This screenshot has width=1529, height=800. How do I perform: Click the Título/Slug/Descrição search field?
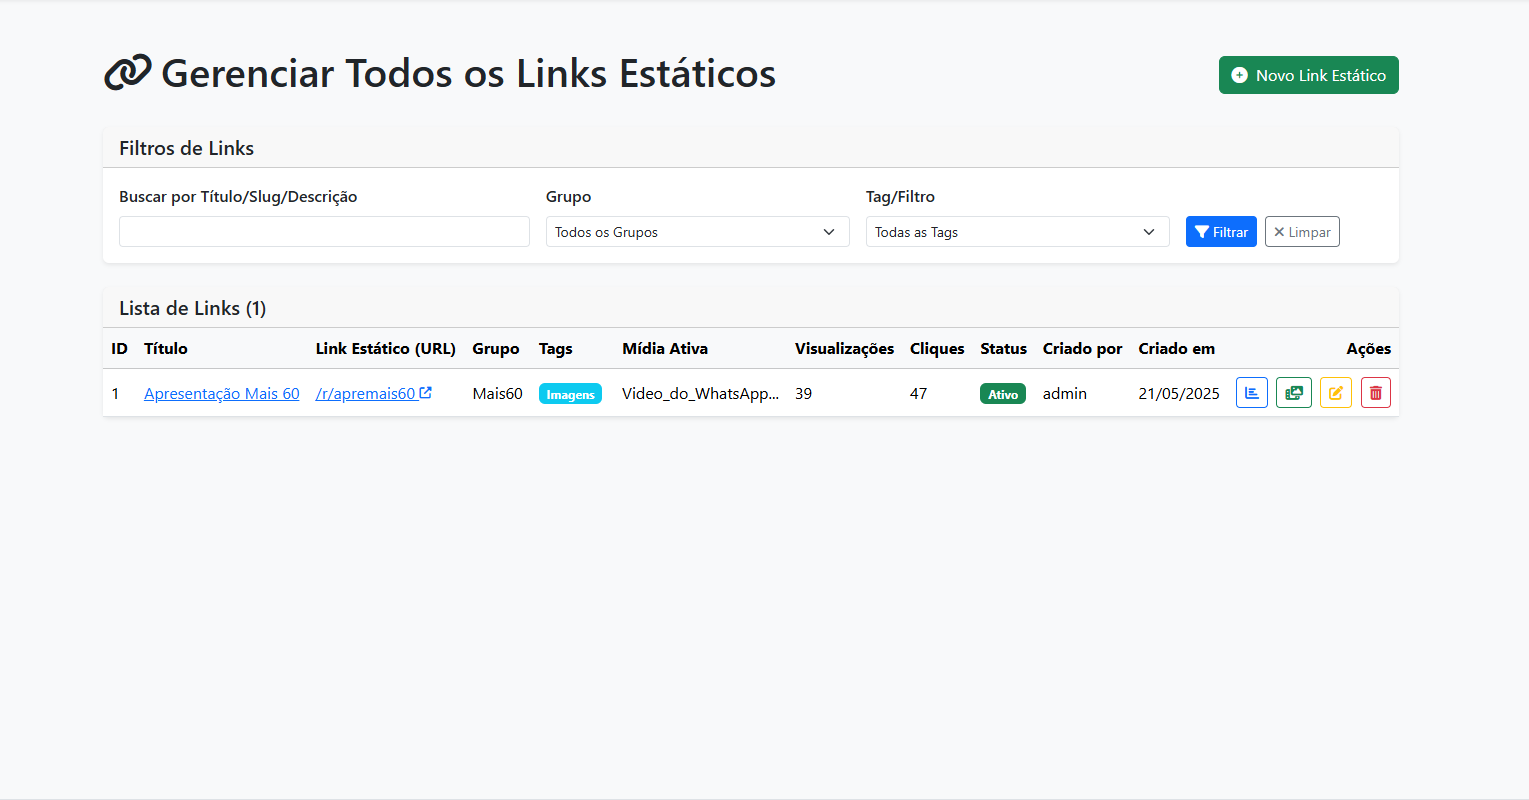[x=324, y=231]
